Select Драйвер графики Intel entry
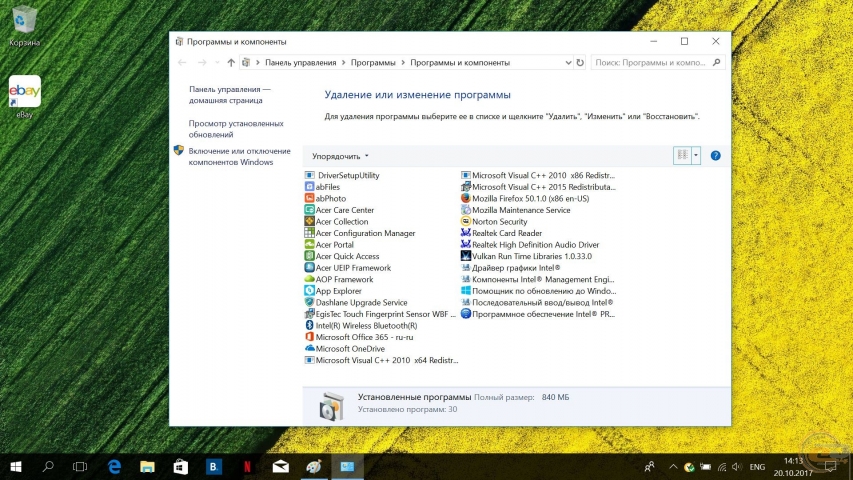The width and height of the screenshot is (853, 480). [x=511, y=268]
